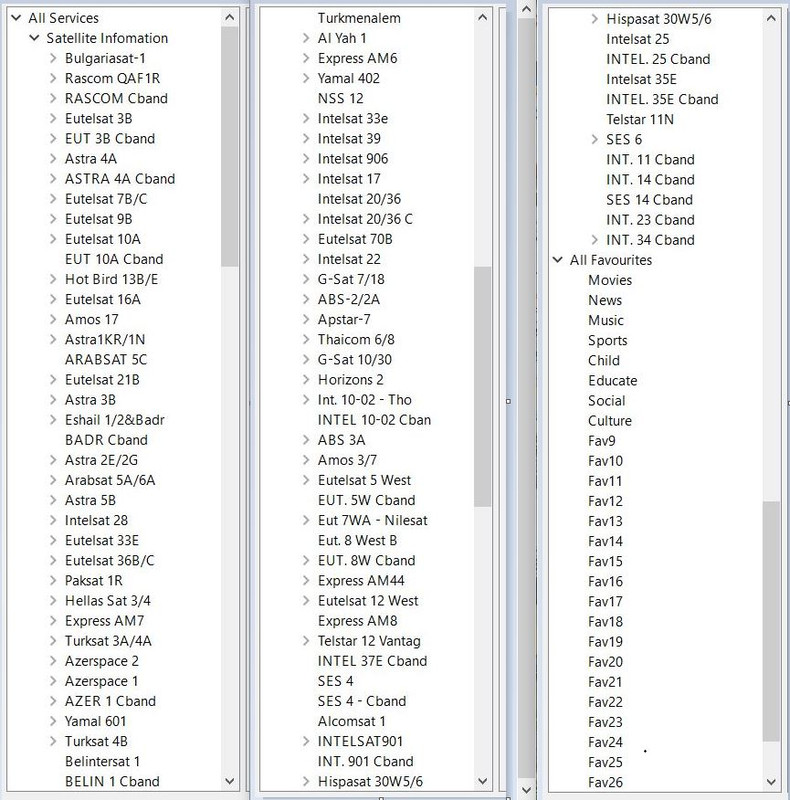Select Express AM6 row

[x=357, y=58]
